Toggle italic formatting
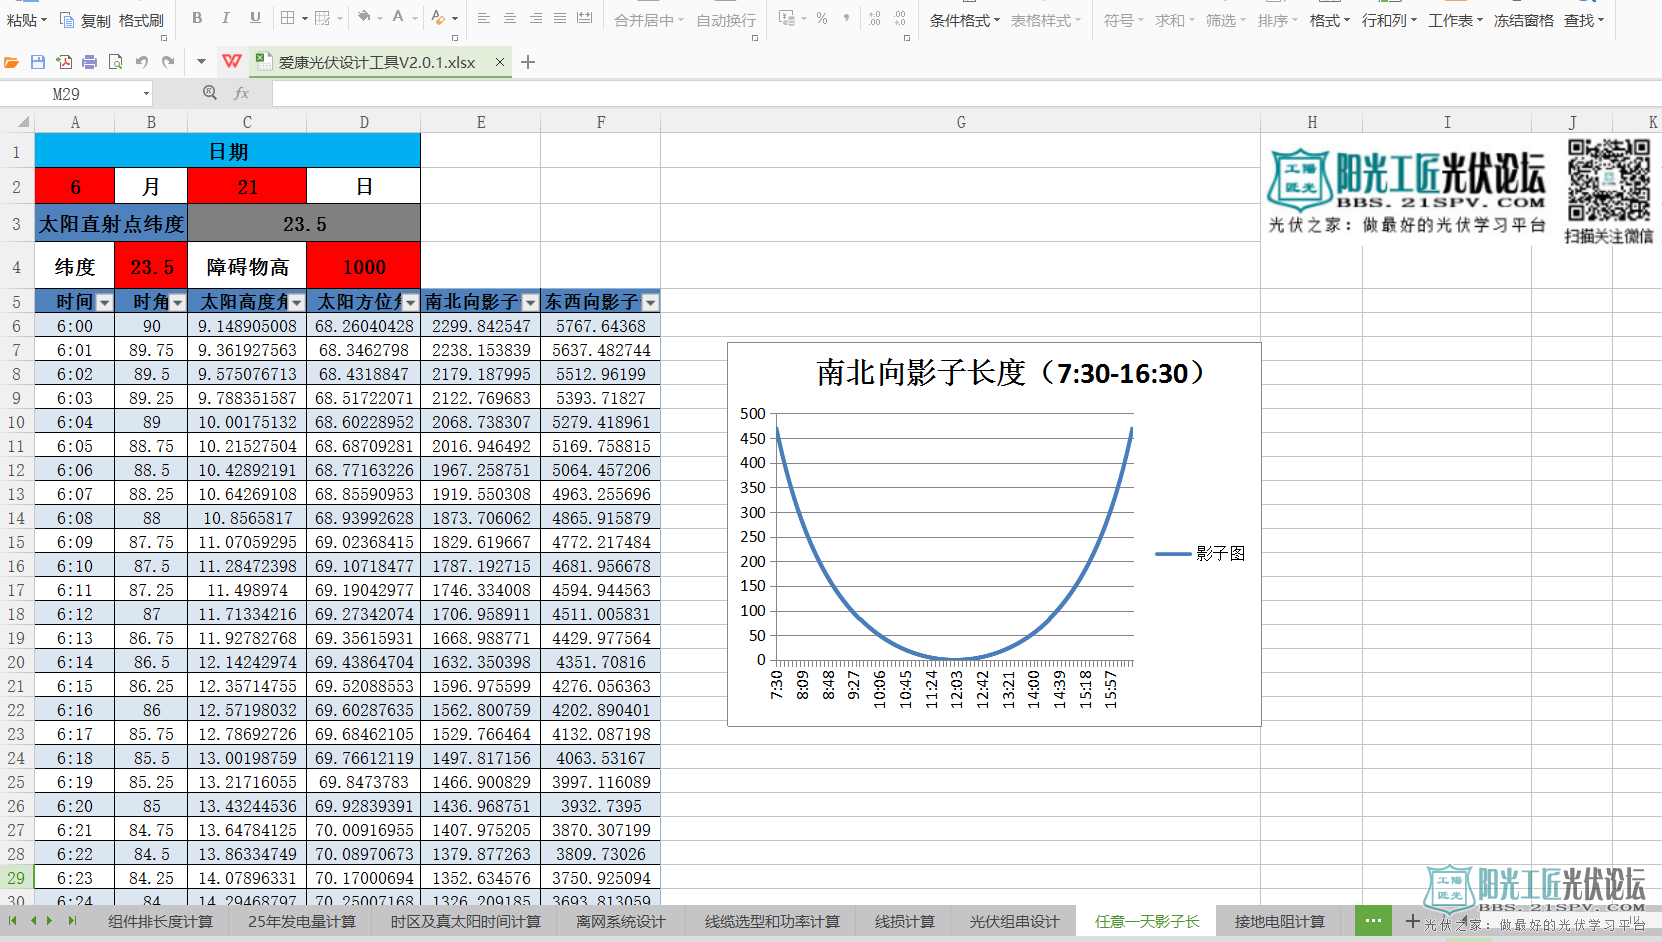The width and height of the screenshot is (1662, 942). (226, 18)
